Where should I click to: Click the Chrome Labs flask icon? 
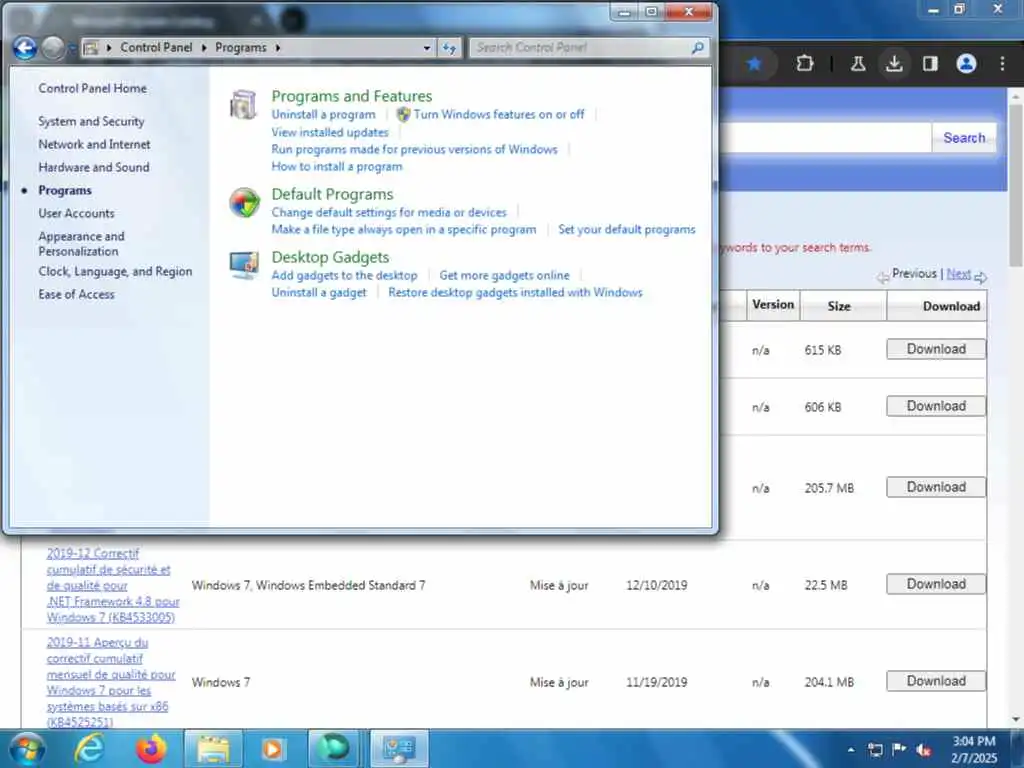[857, 63]
